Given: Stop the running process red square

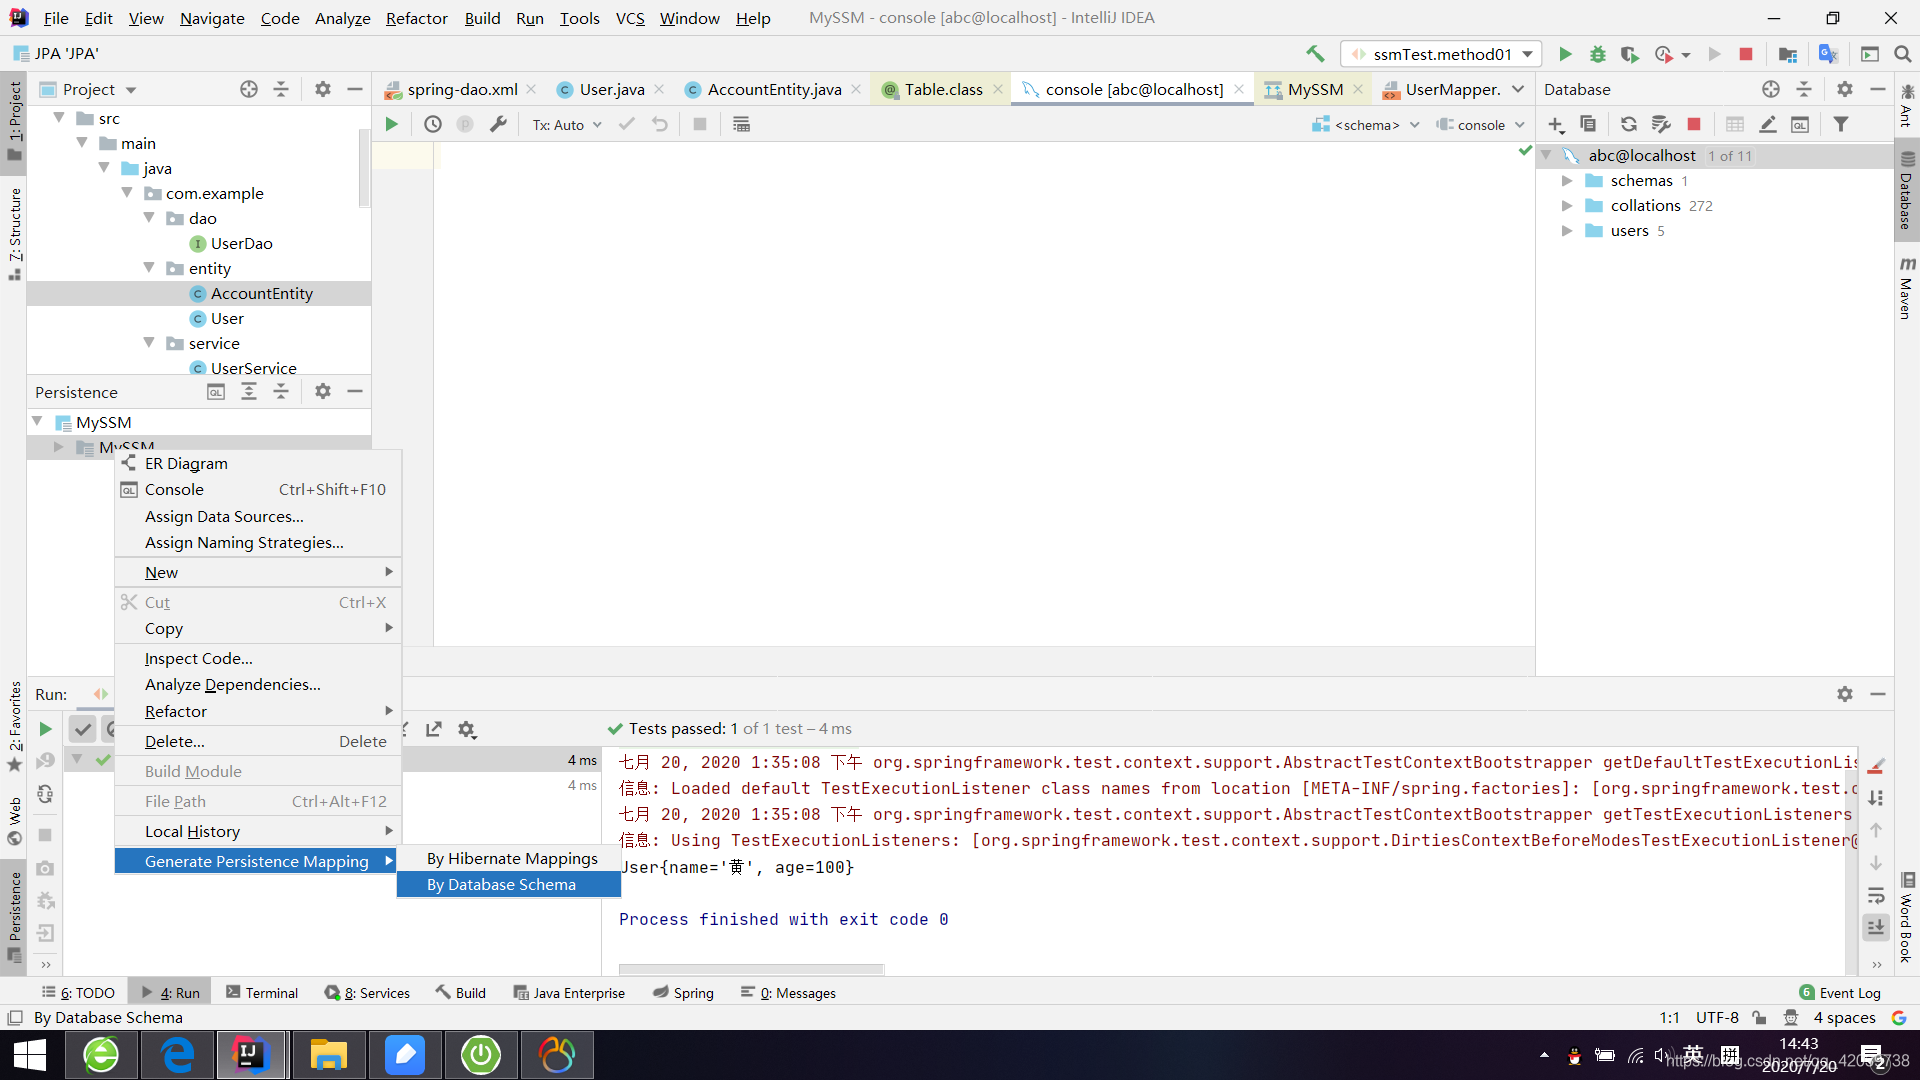Looking at the screenshot, I should coord(1746,54).
